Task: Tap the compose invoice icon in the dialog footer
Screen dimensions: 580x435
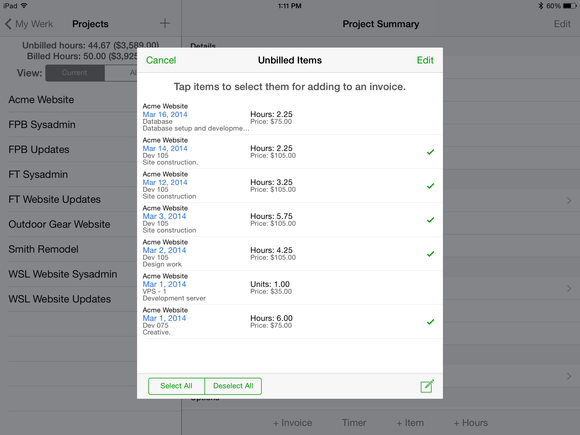Action: tap(427, 386)
